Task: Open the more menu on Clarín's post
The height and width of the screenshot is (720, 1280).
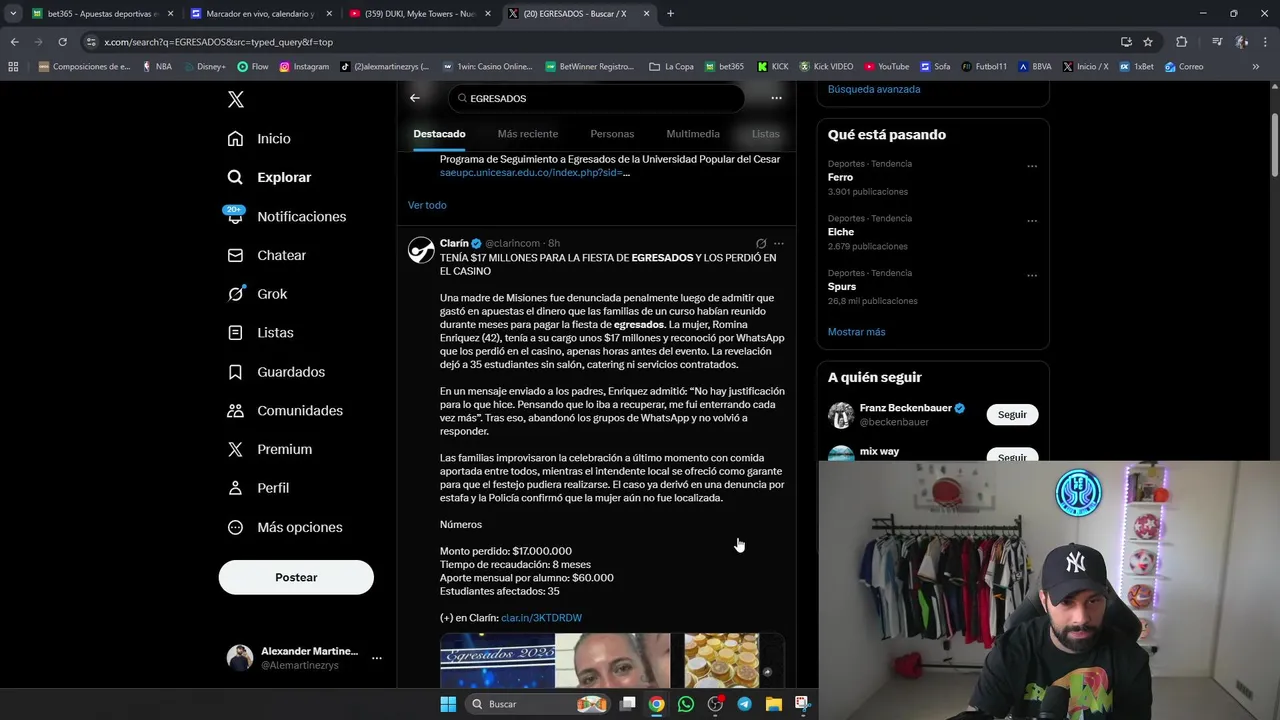Action: click(779, 243)
